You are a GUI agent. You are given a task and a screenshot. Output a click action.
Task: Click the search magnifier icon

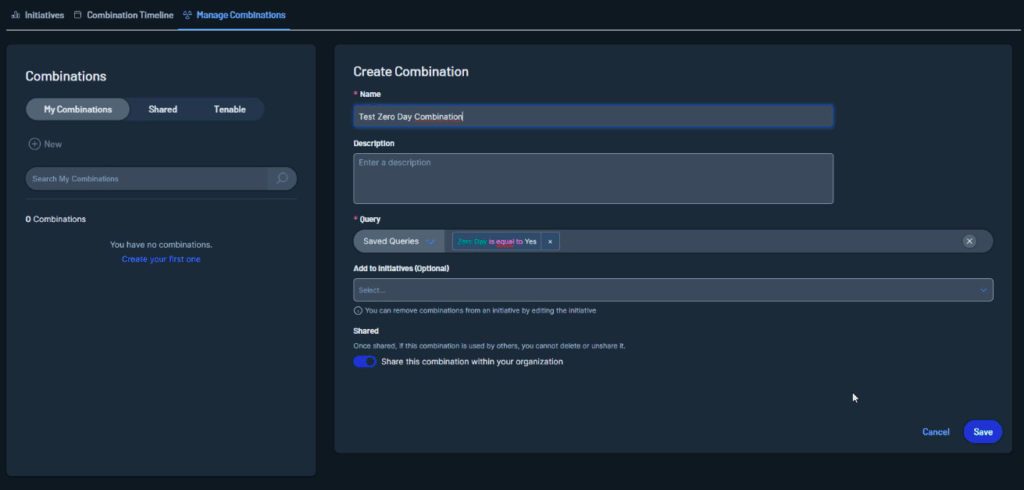282,179
